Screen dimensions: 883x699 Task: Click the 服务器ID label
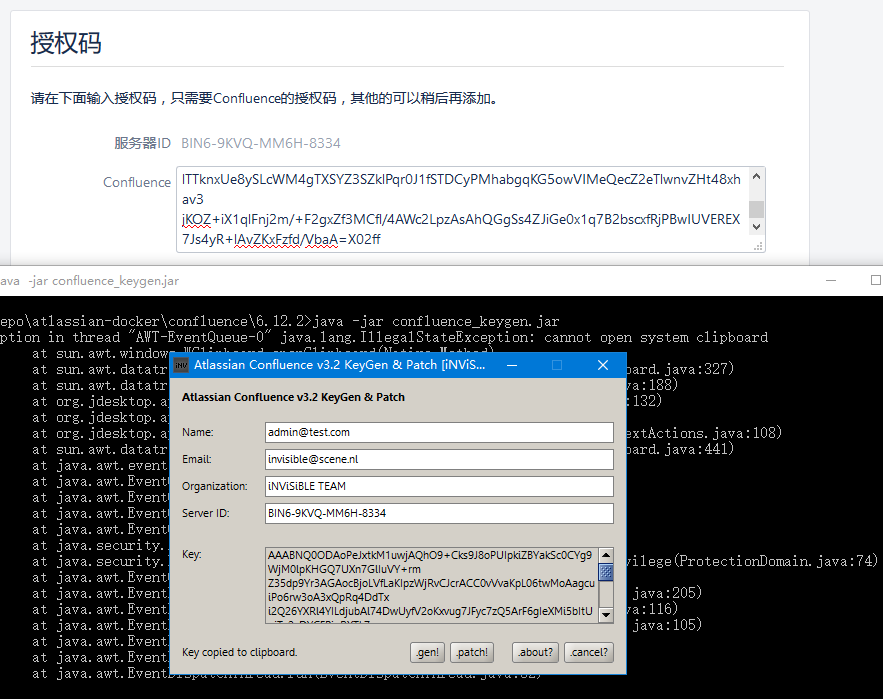(142, 143)
